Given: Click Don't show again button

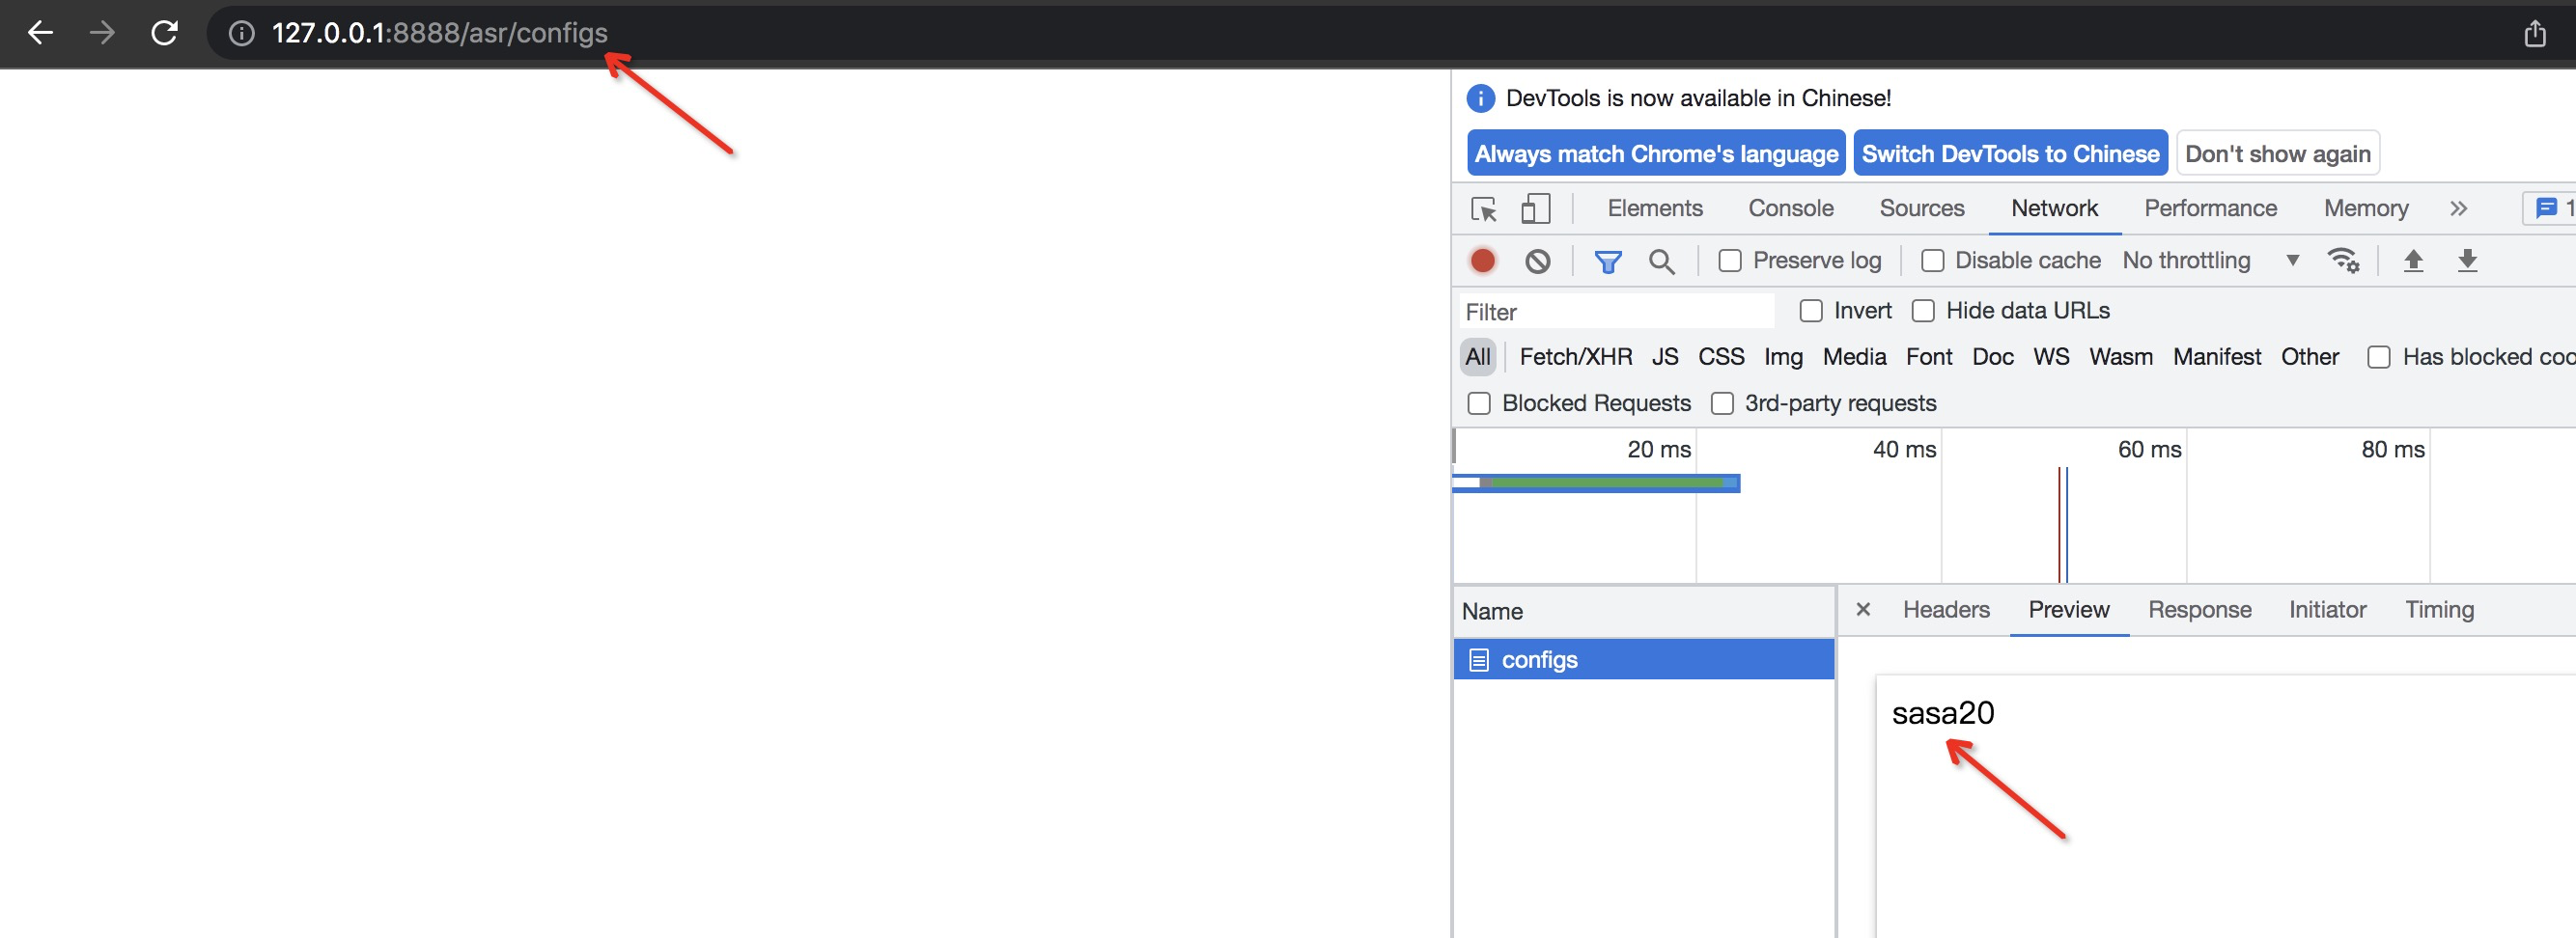Looking at the screenshot, I should [x=2277, y=153].
